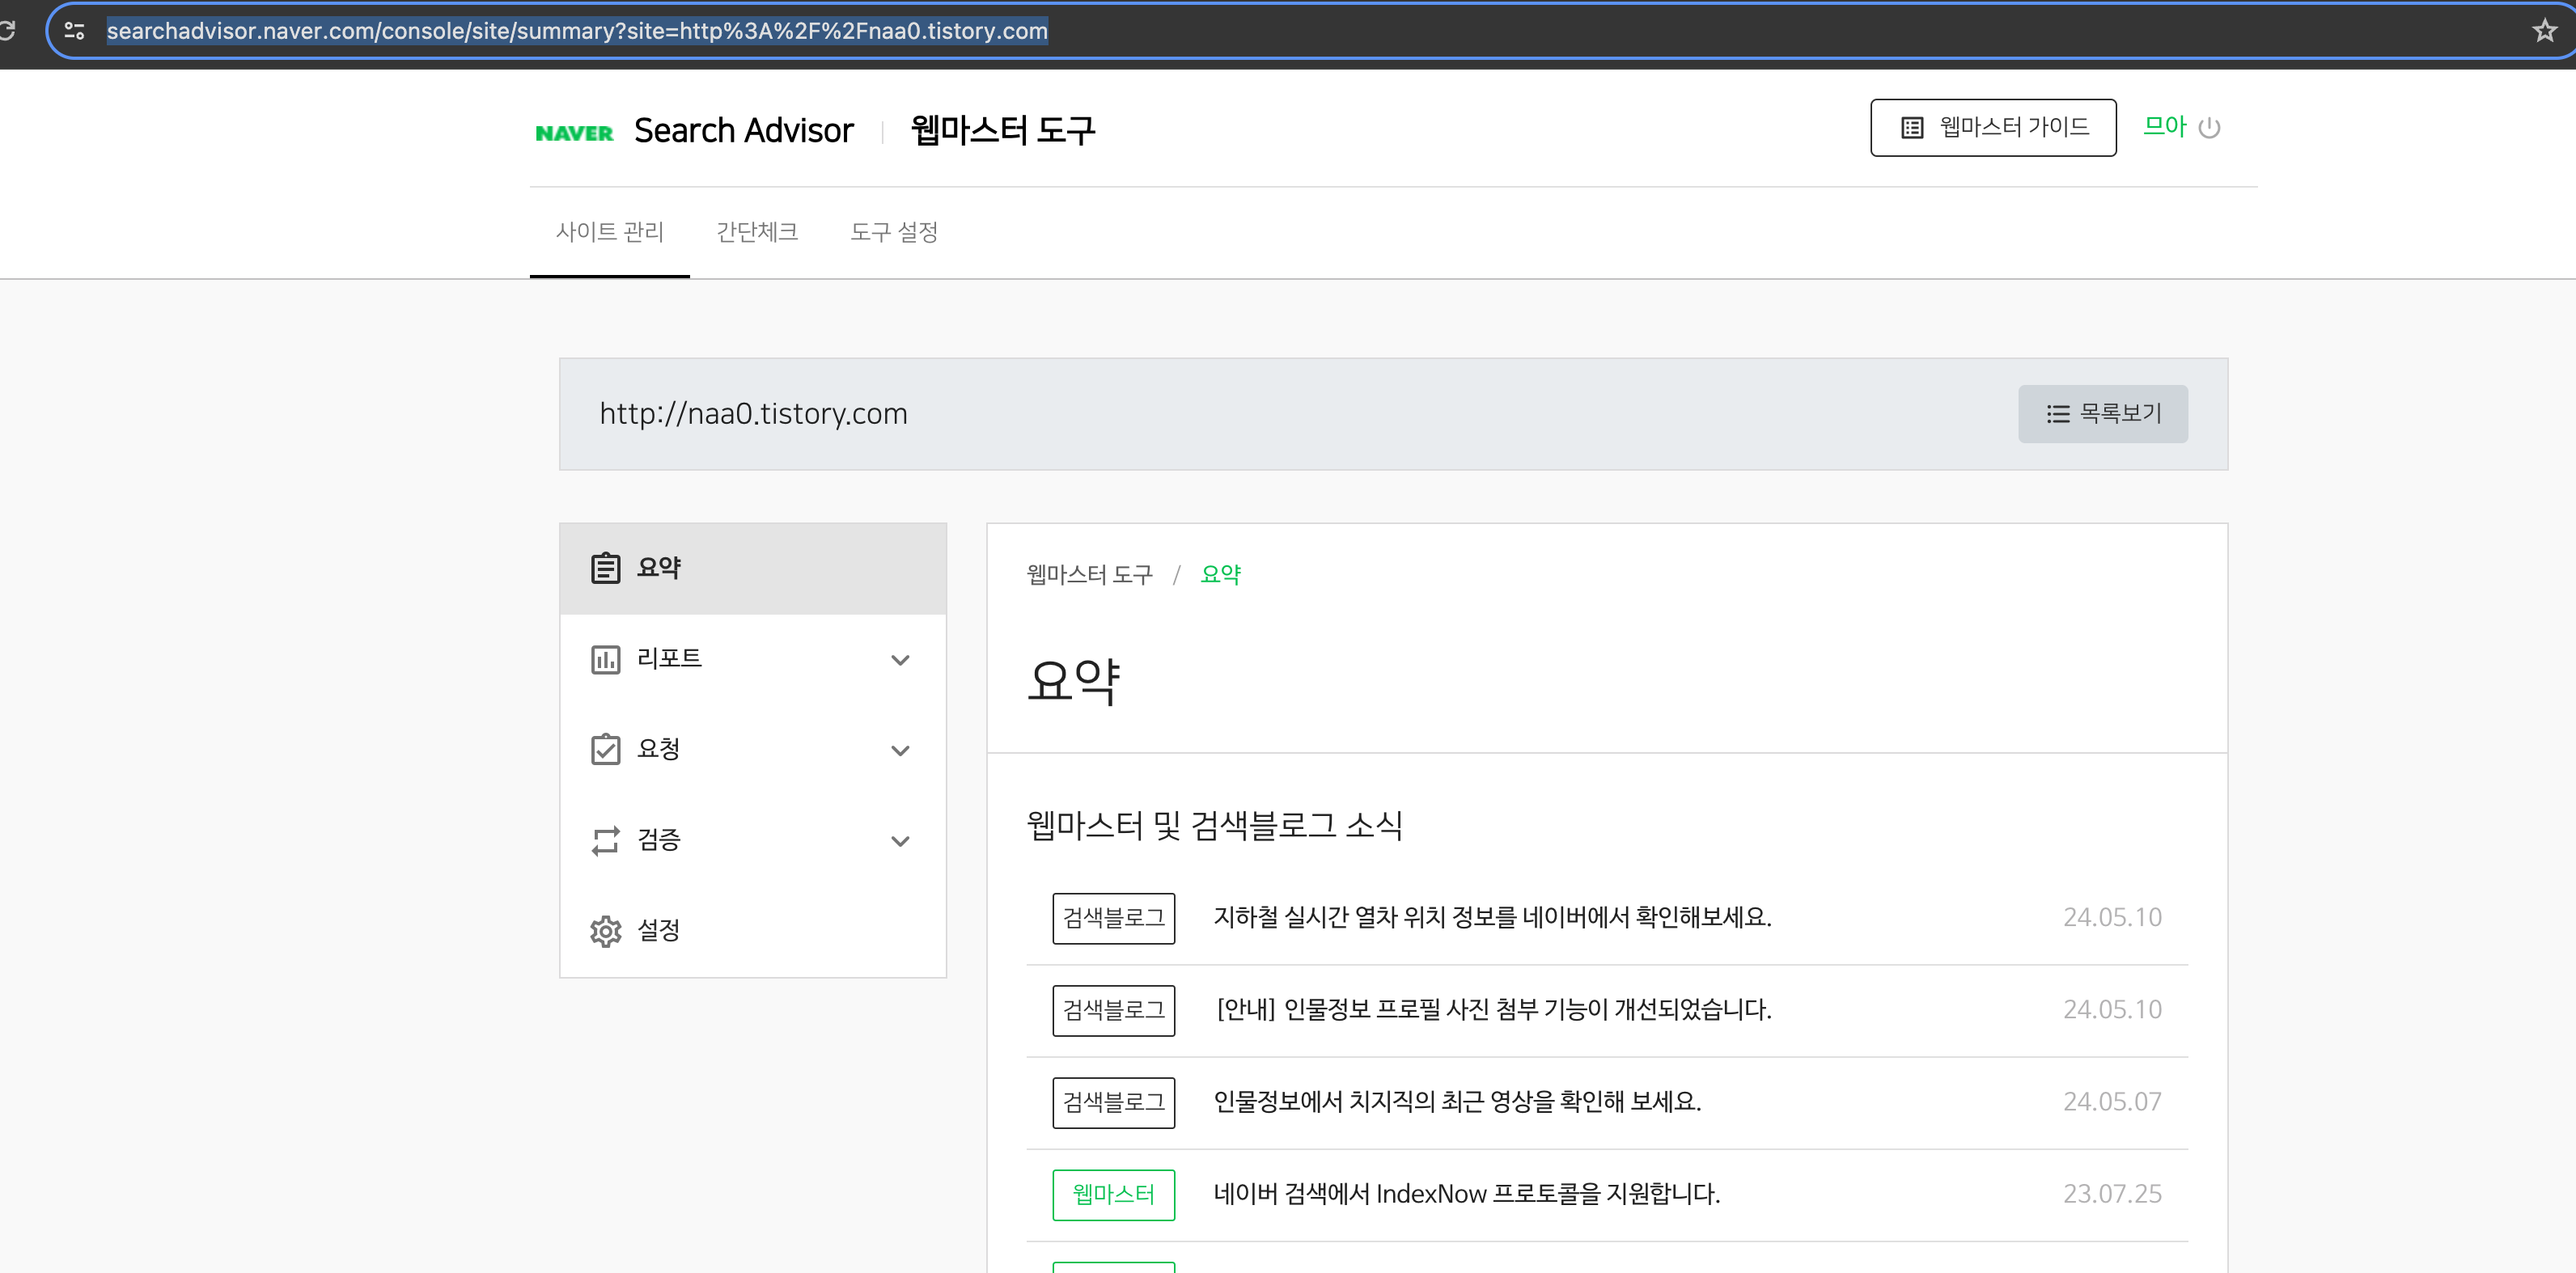The height and width of the screenshot is (1273, 2576).
Task: Click the 검색블로그 tag on the 지하철 row
Action: (1113, 918)
